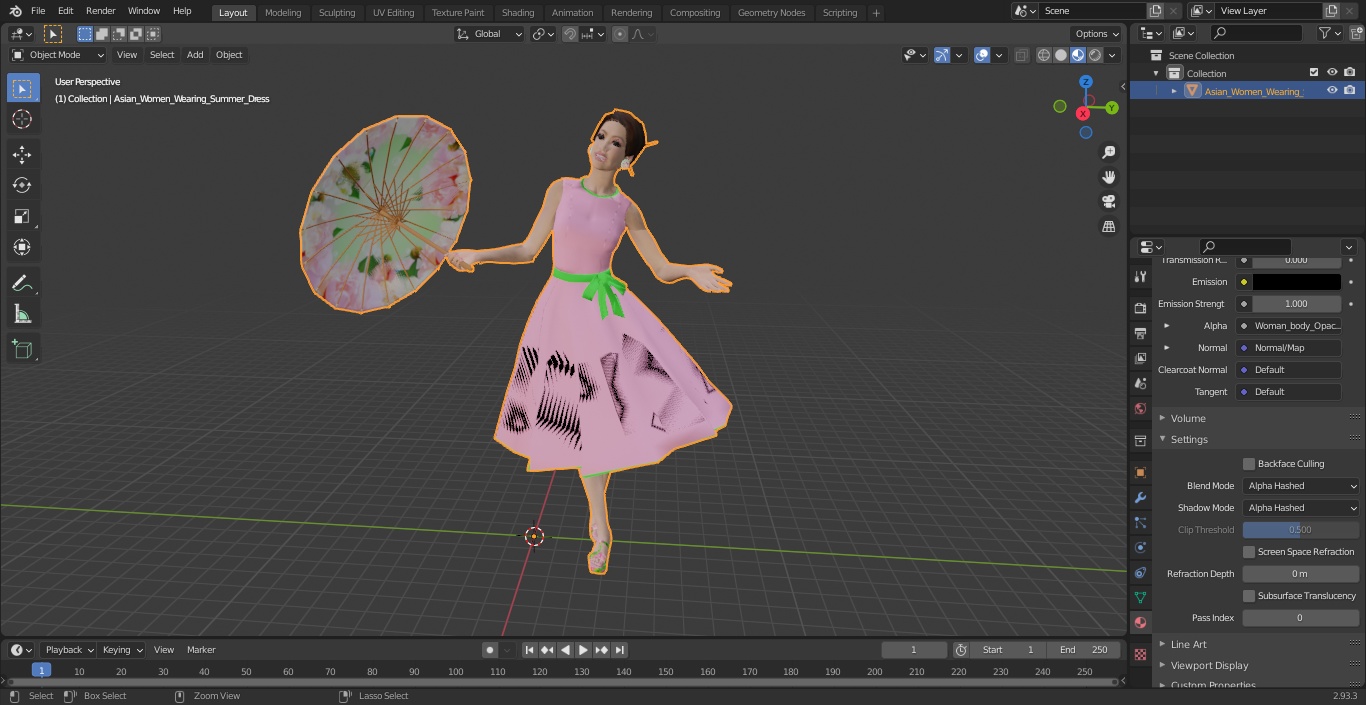Select the Measure tool
The image size is (1366, 705).
[x=22, y=314]
